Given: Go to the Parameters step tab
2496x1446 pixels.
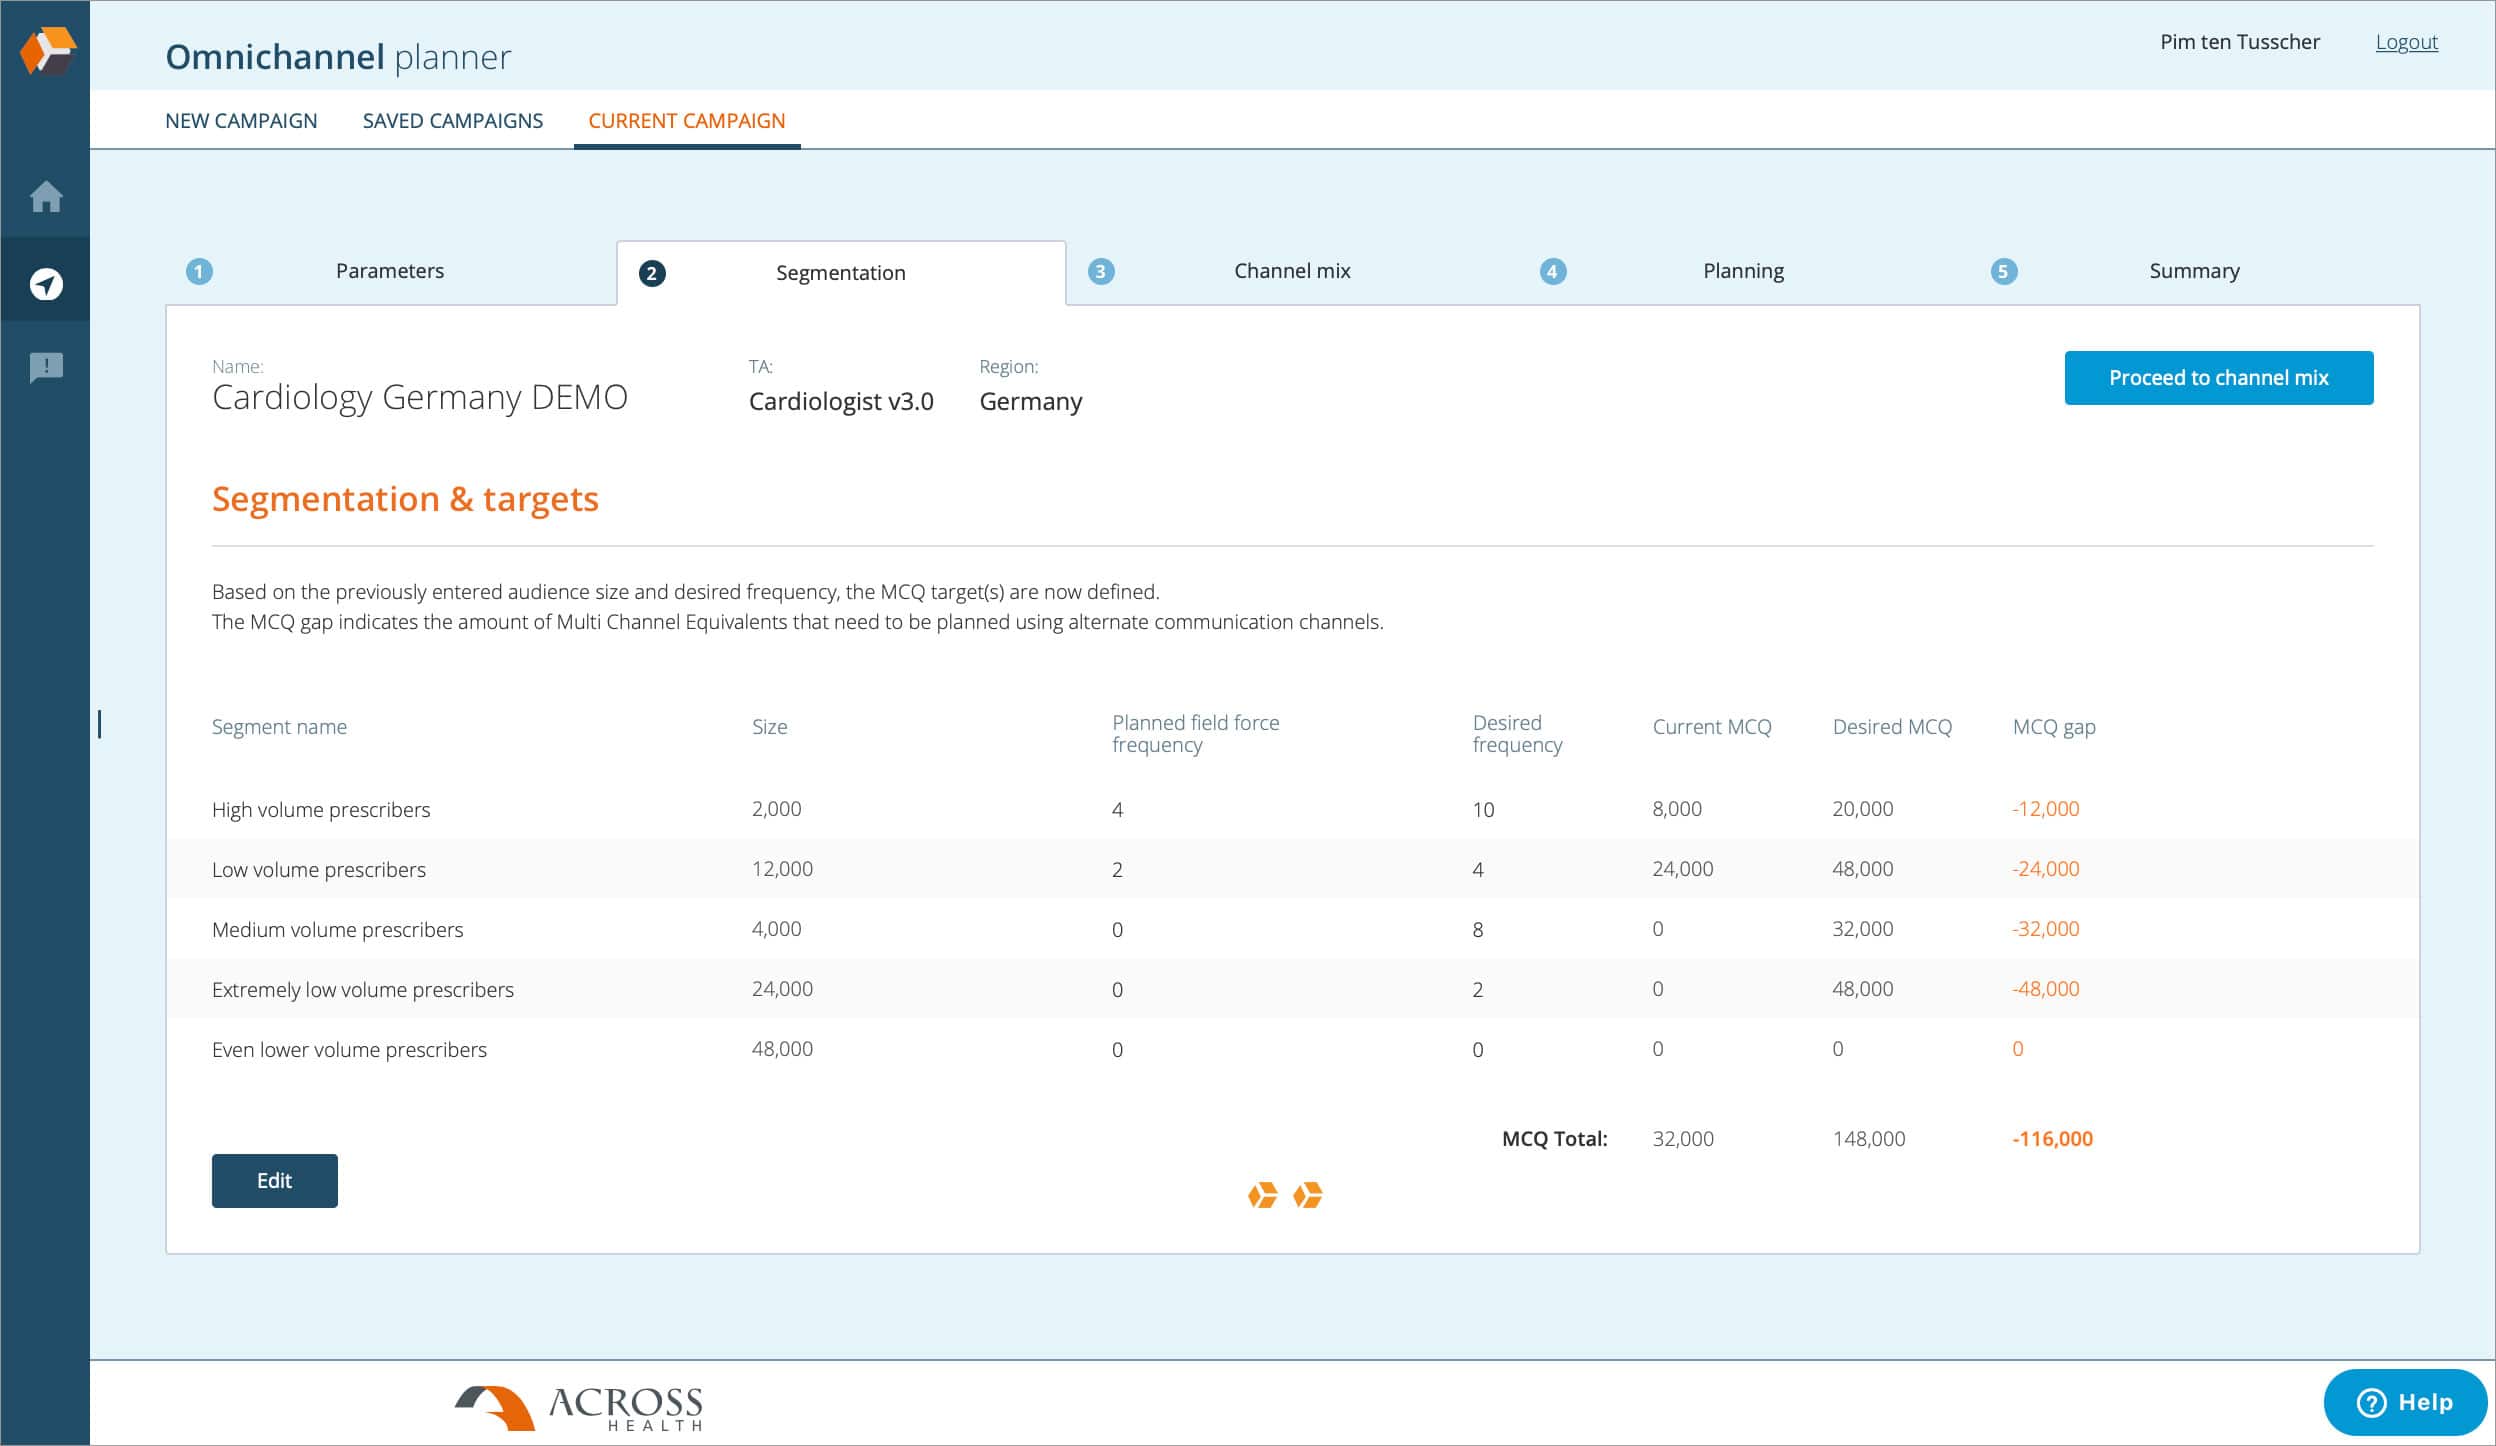Looking at the screenshot, I should point(390,271).
